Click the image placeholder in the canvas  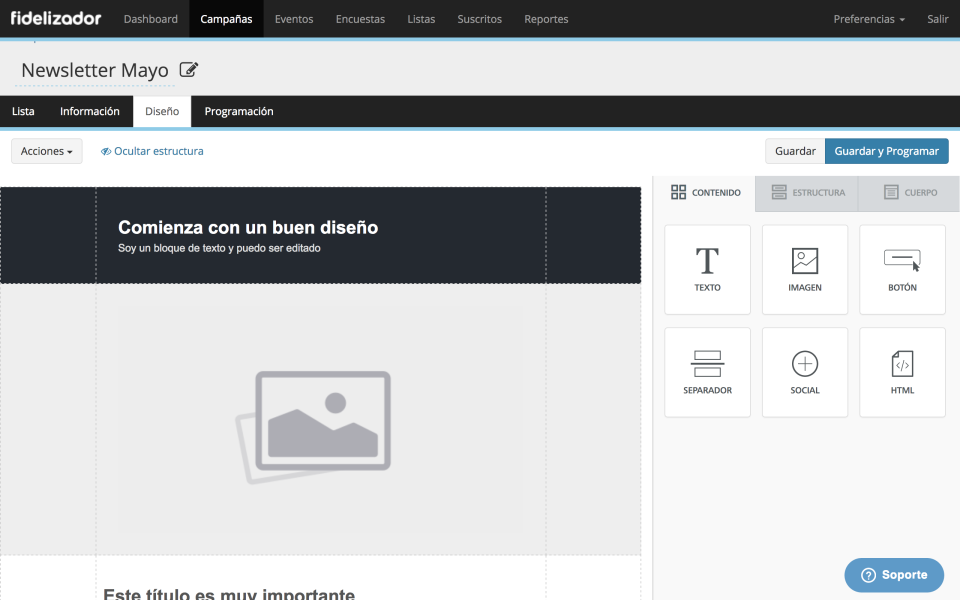pyautogui.click(x=320, y=420)
